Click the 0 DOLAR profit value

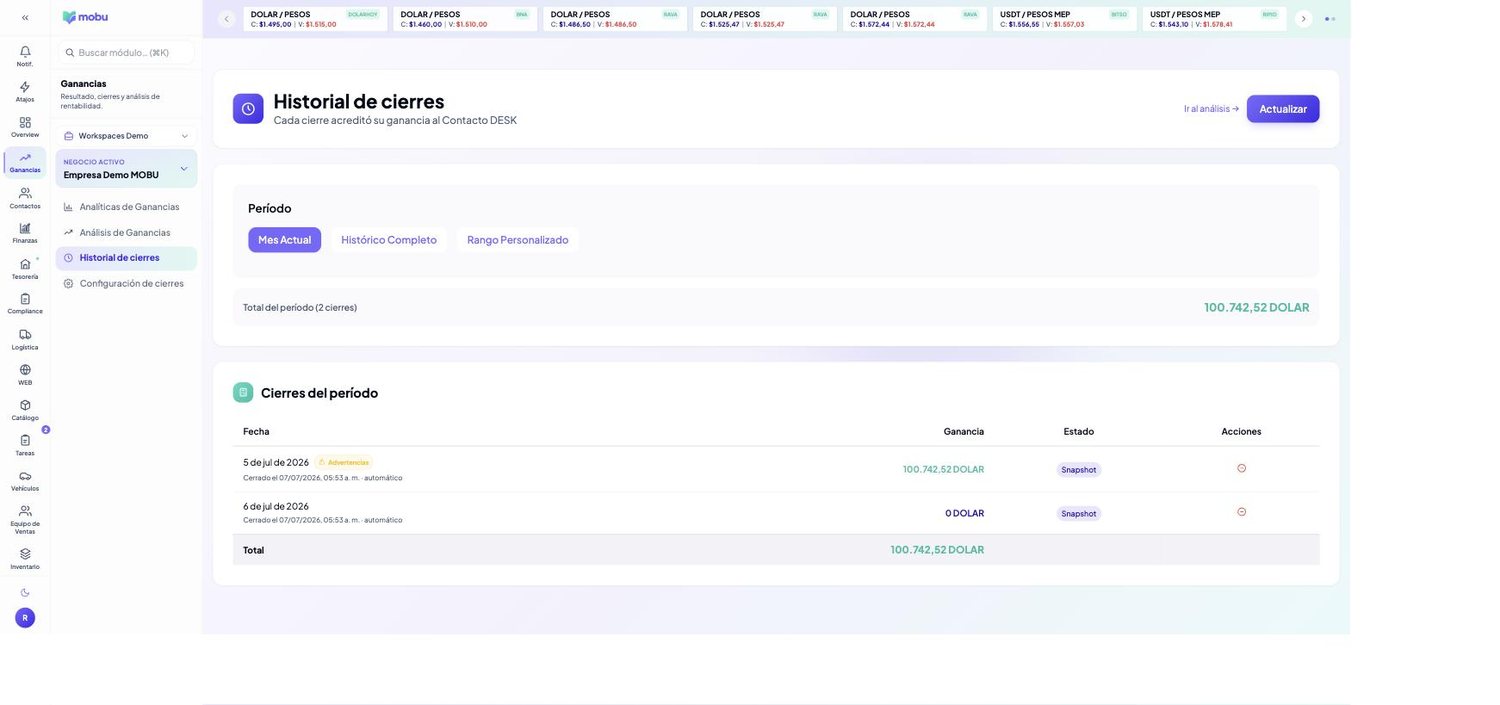(965, 513)
